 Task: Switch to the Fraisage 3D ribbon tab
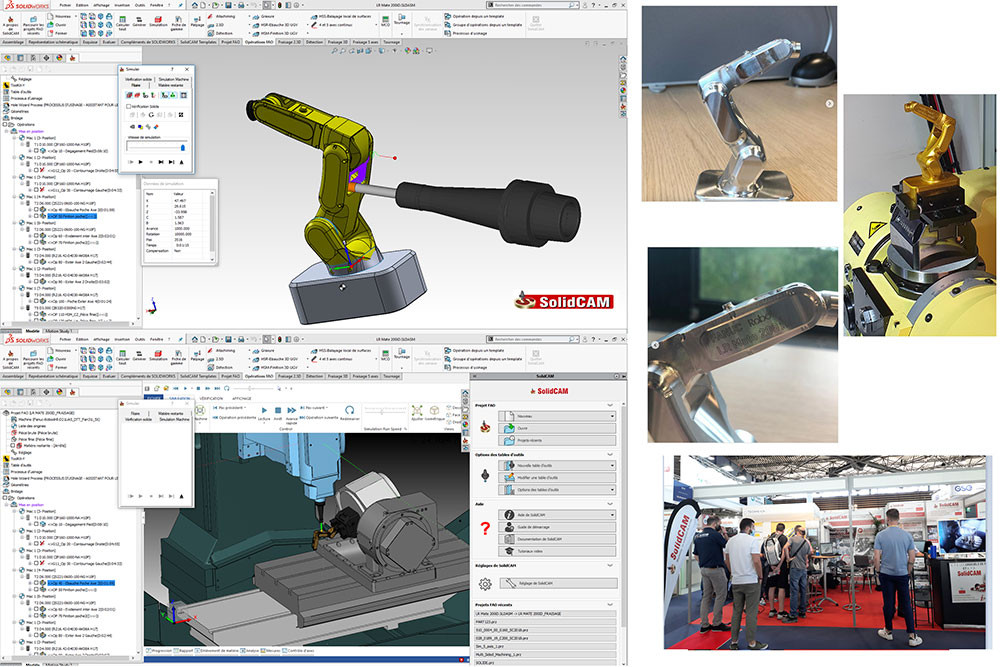click(336, 43)
